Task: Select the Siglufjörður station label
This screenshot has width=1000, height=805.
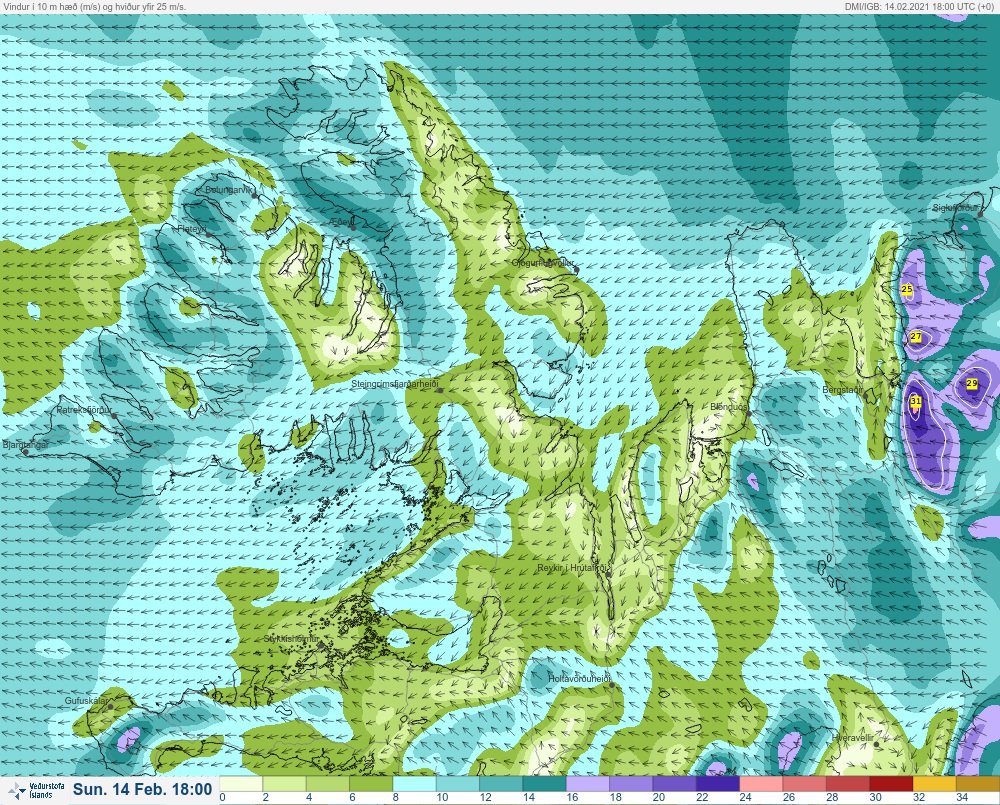Action: (x=955, y=208)
